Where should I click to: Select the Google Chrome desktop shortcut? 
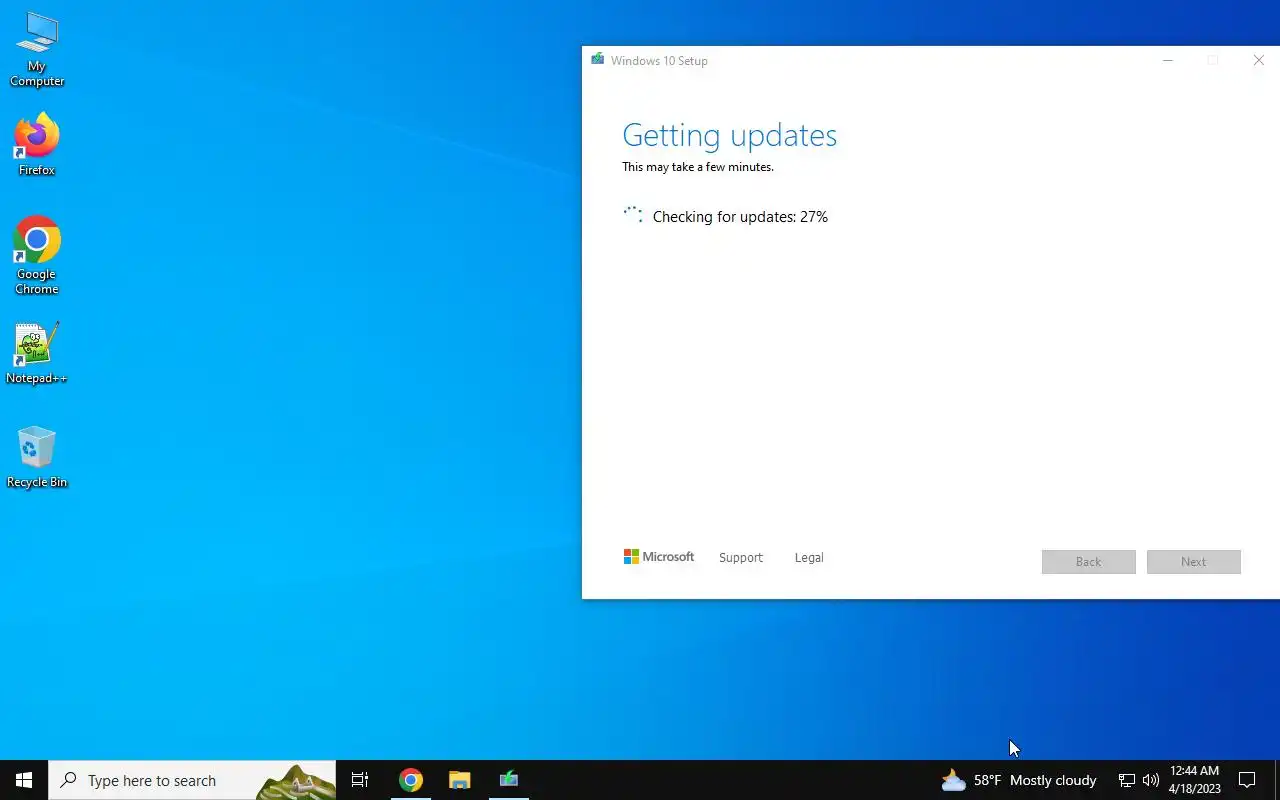[x=37, y=256]
